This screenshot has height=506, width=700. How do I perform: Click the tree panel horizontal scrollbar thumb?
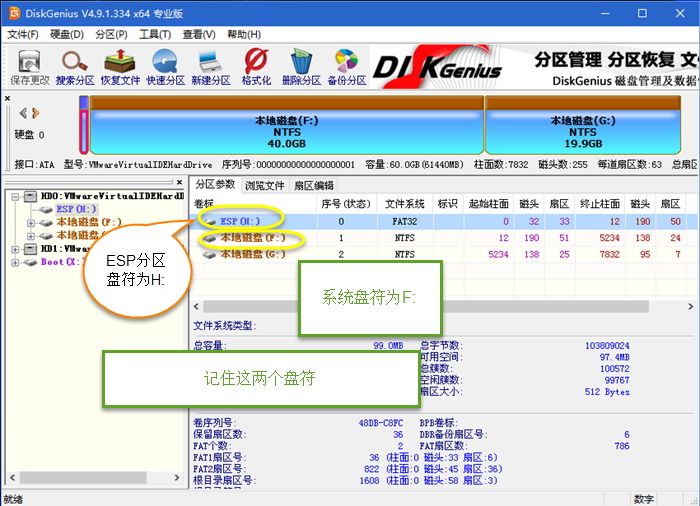click(x=83, y=477)
